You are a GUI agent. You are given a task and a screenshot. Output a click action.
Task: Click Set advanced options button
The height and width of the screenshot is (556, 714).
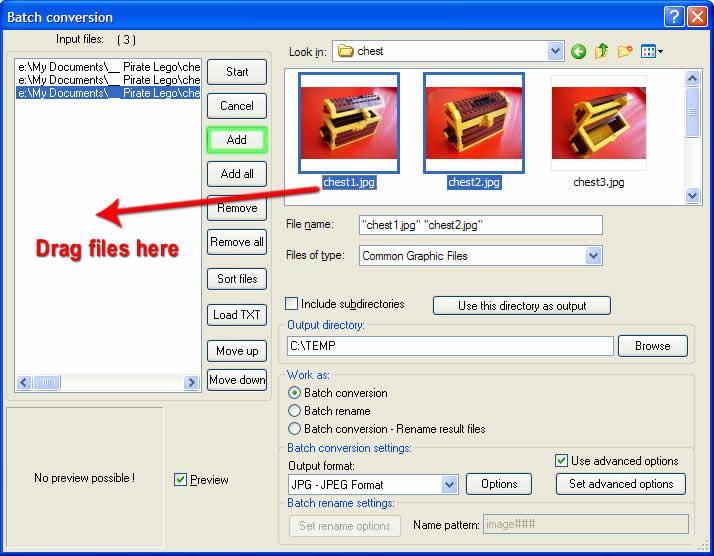(621, 484)
